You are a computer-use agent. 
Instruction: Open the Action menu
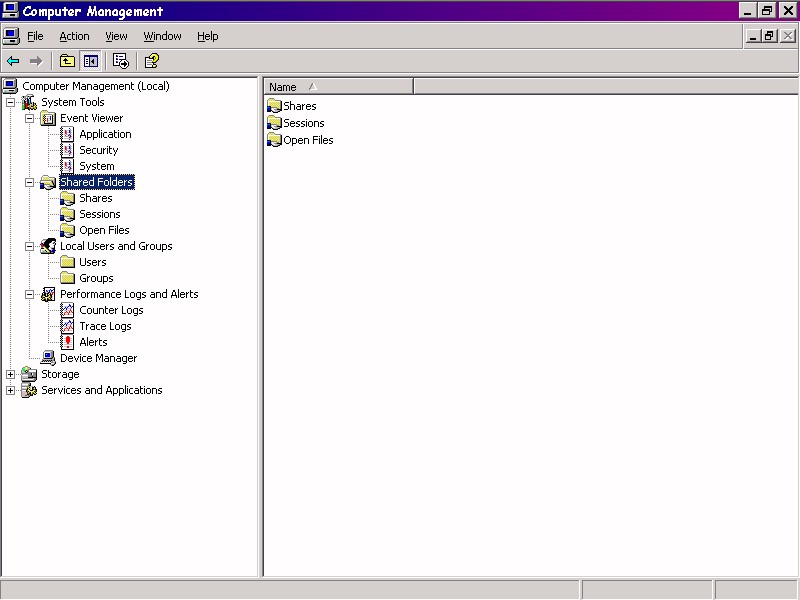tap(74, 36)
